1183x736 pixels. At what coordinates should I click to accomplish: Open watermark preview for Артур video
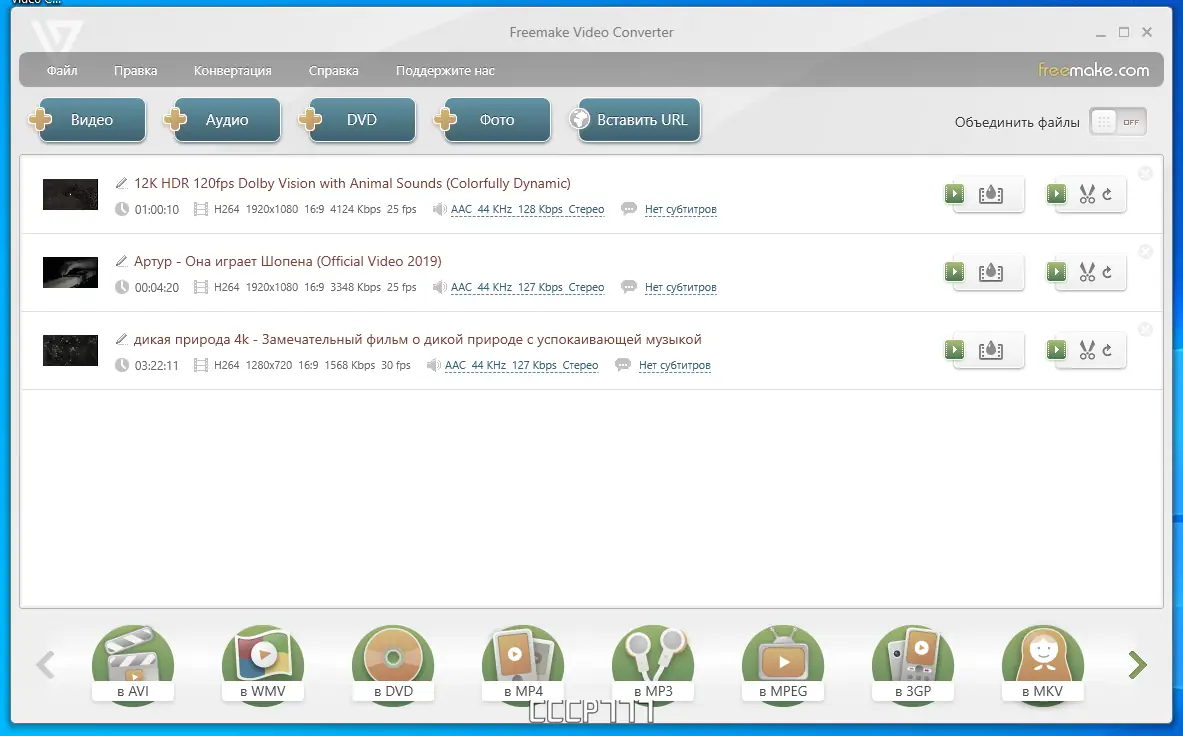tap(985, 272)
